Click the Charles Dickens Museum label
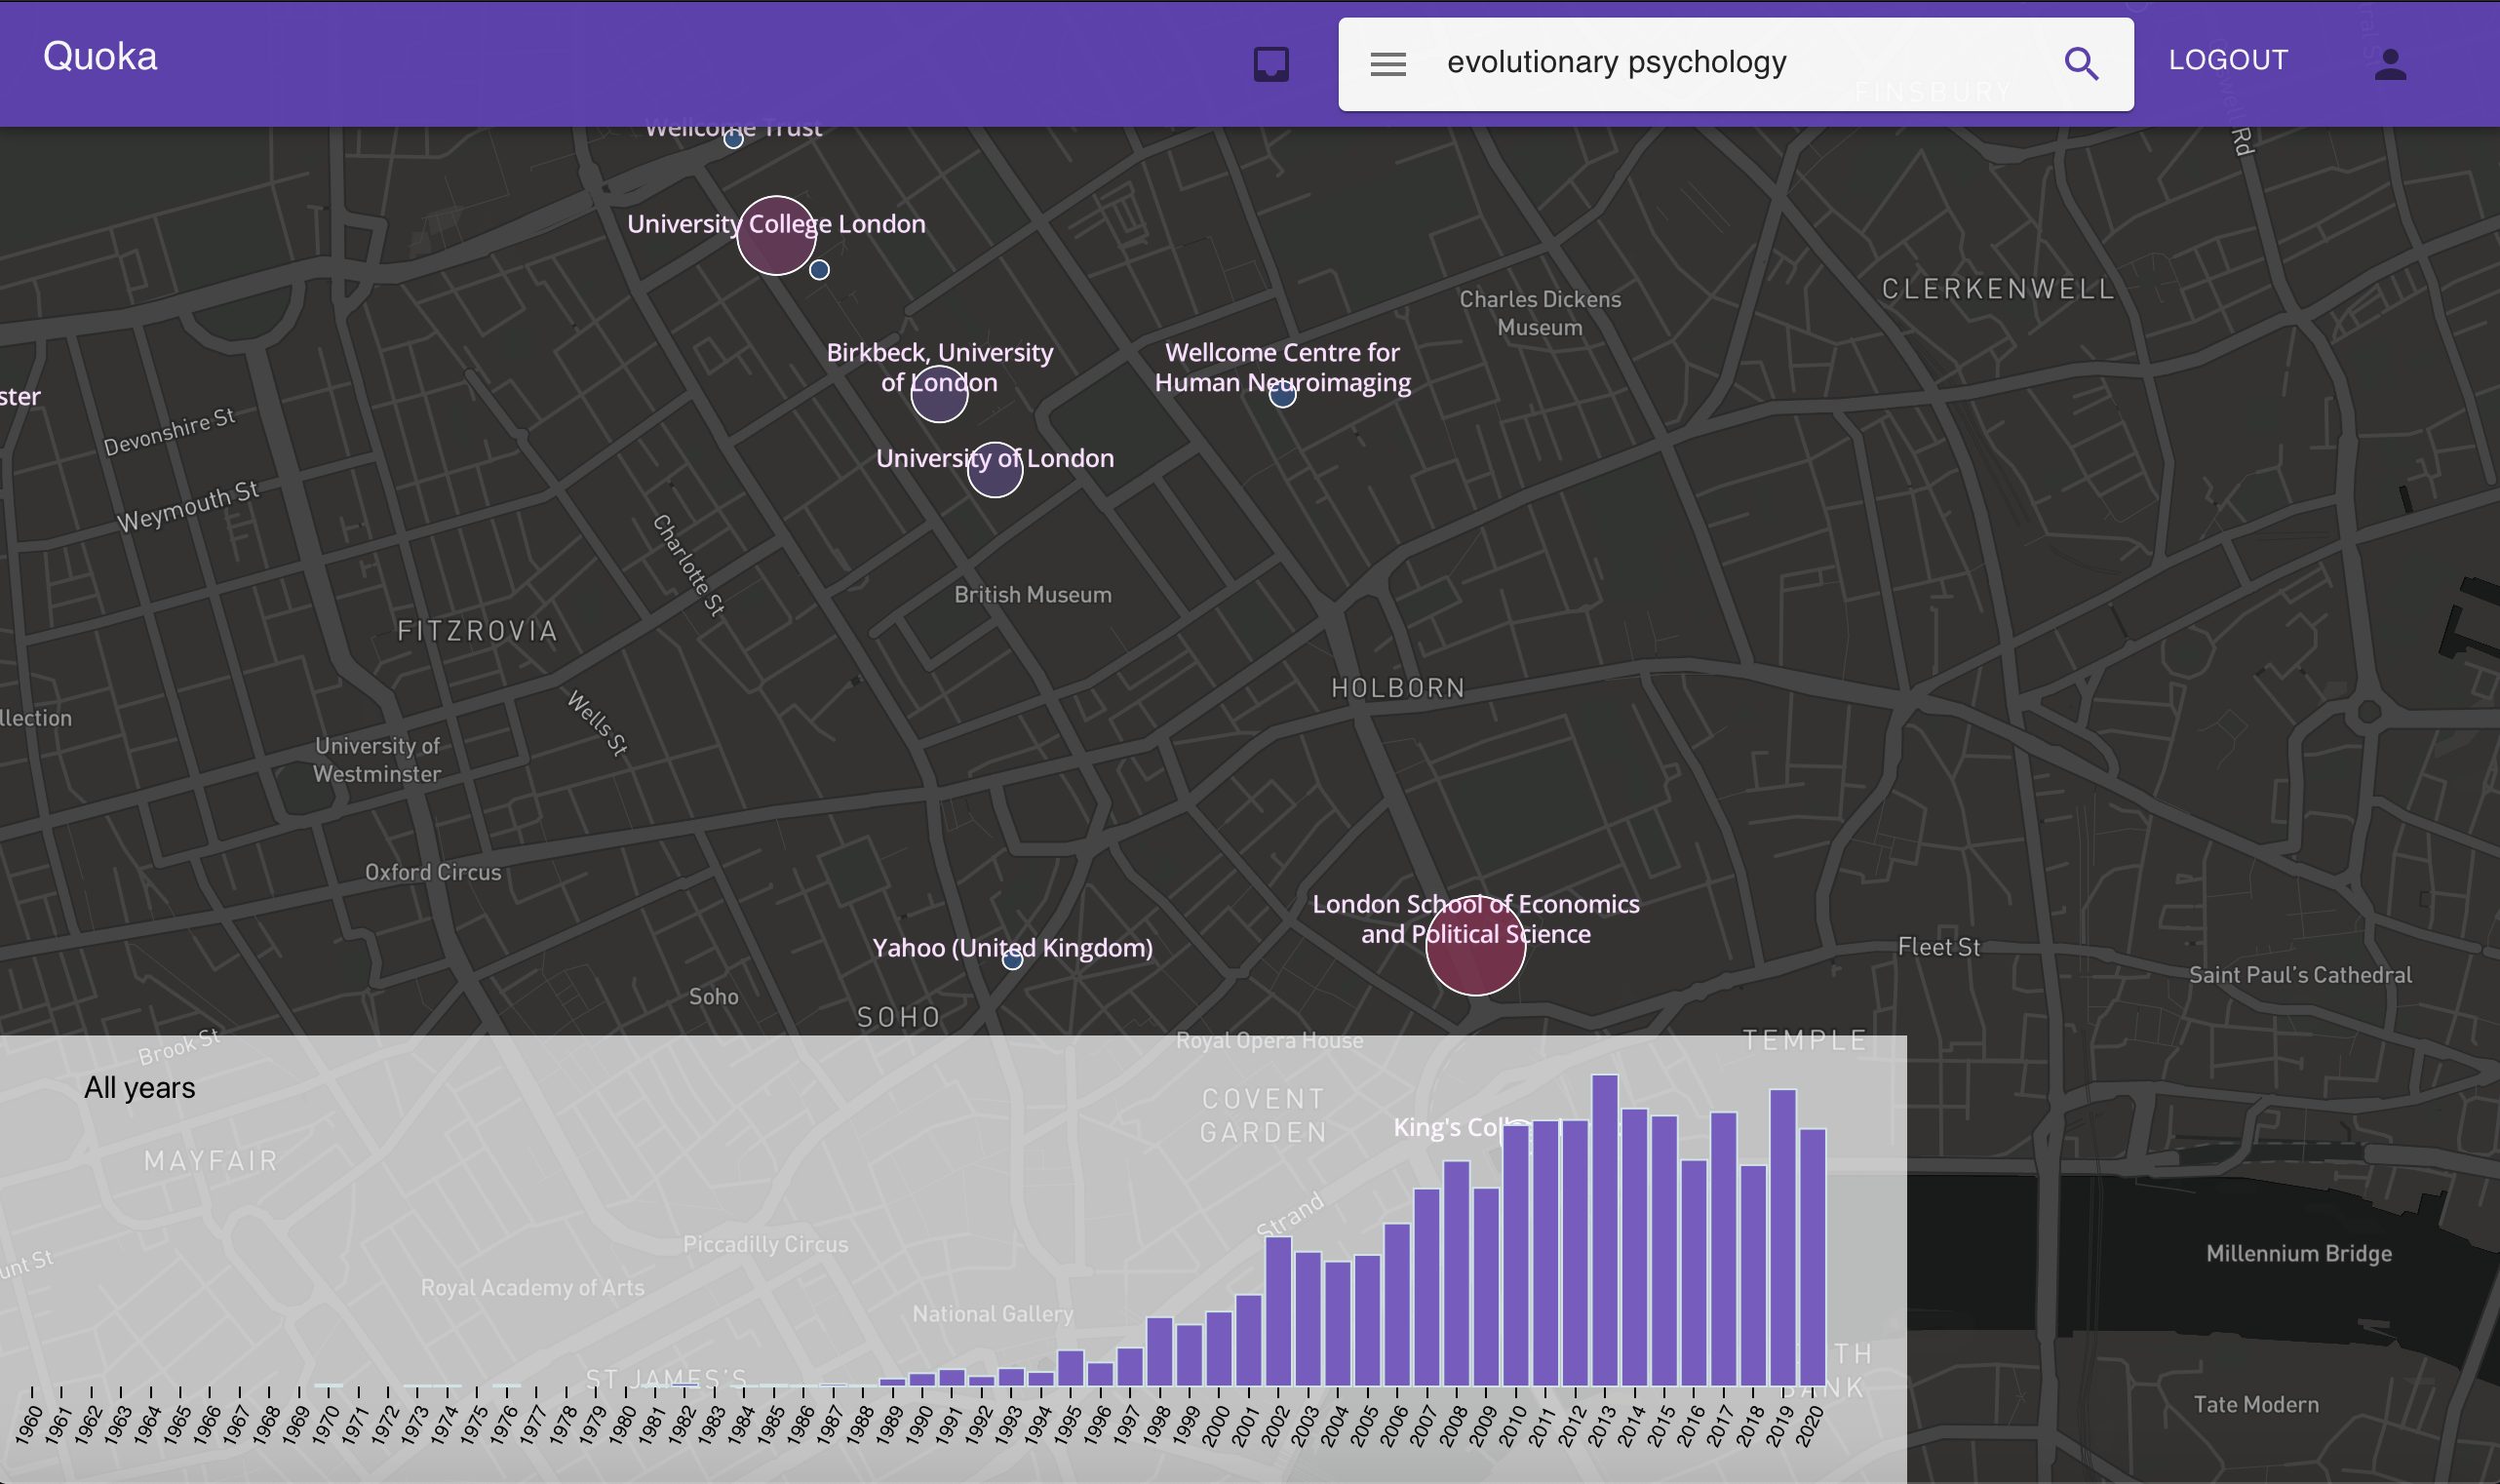 [x=1540, y=313]
